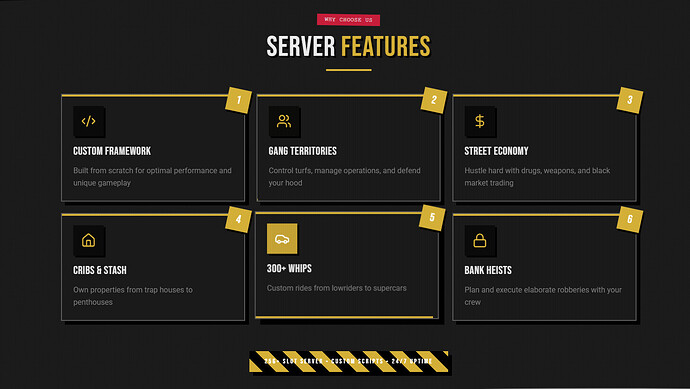Click "Control turfs, manage operations" description
The height and width of the screenshot is (389, 690).
click(345, 176)
